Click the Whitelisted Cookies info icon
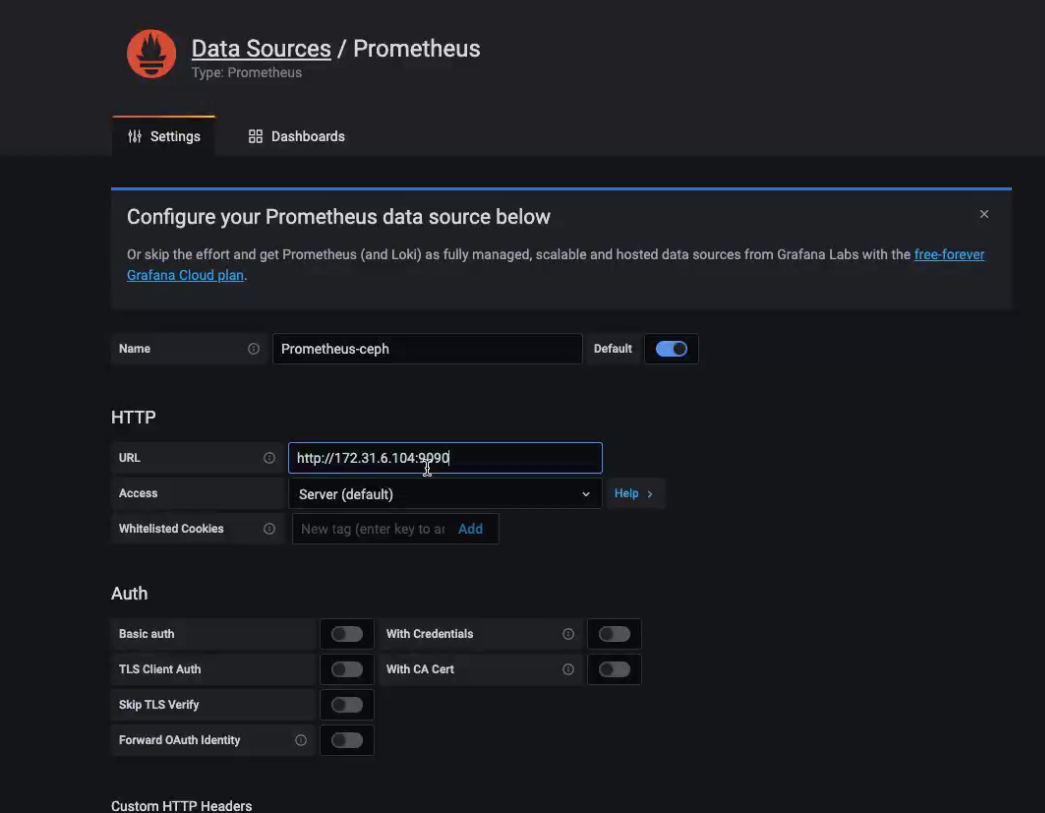The height and width of the screenshot is (813, 1045). (269, 528)
